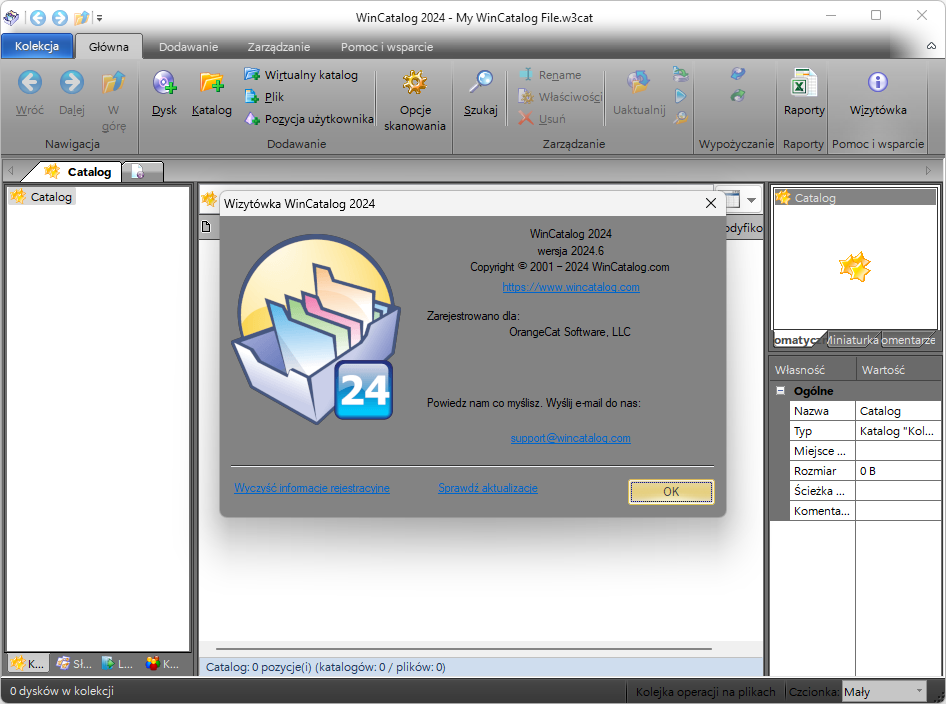Viewport: 946px width, 704px height.
Task: Click the small drive-arrow icon beside Uaktualnij
Action: pyautogui.click(x=681, y=74)
